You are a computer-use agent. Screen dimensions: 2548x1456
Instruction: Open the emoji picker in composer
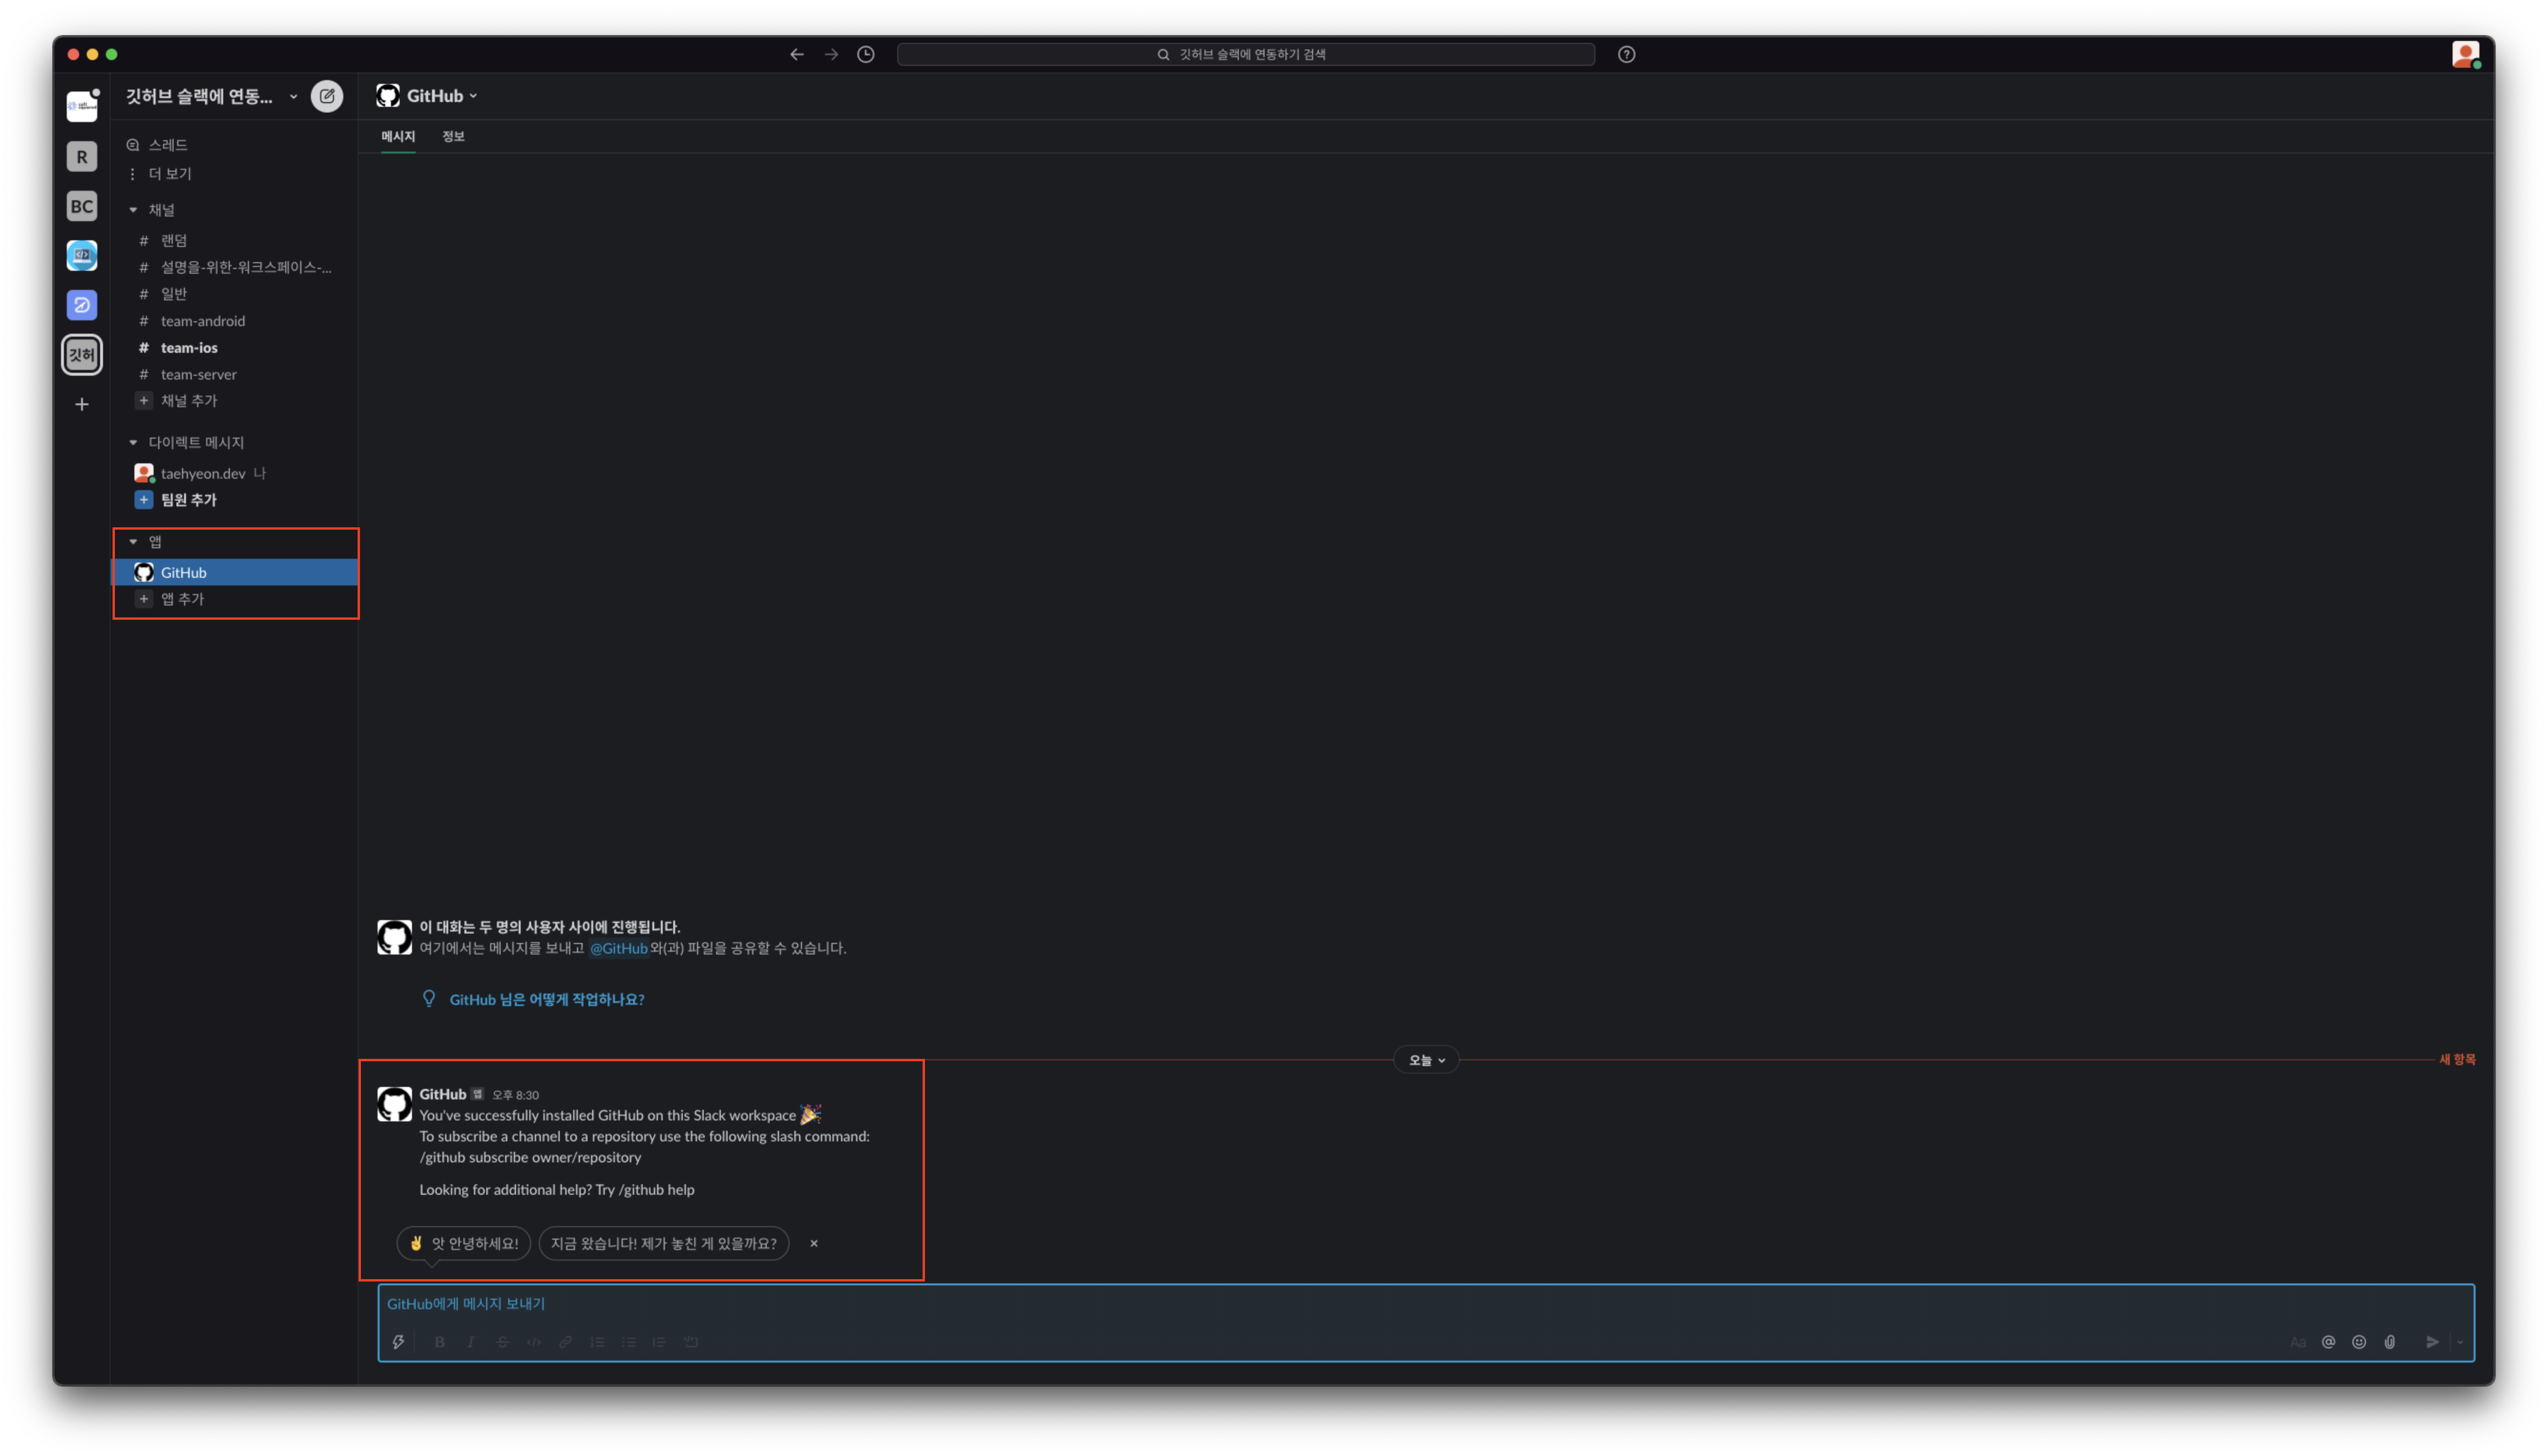point(2359,1342)
